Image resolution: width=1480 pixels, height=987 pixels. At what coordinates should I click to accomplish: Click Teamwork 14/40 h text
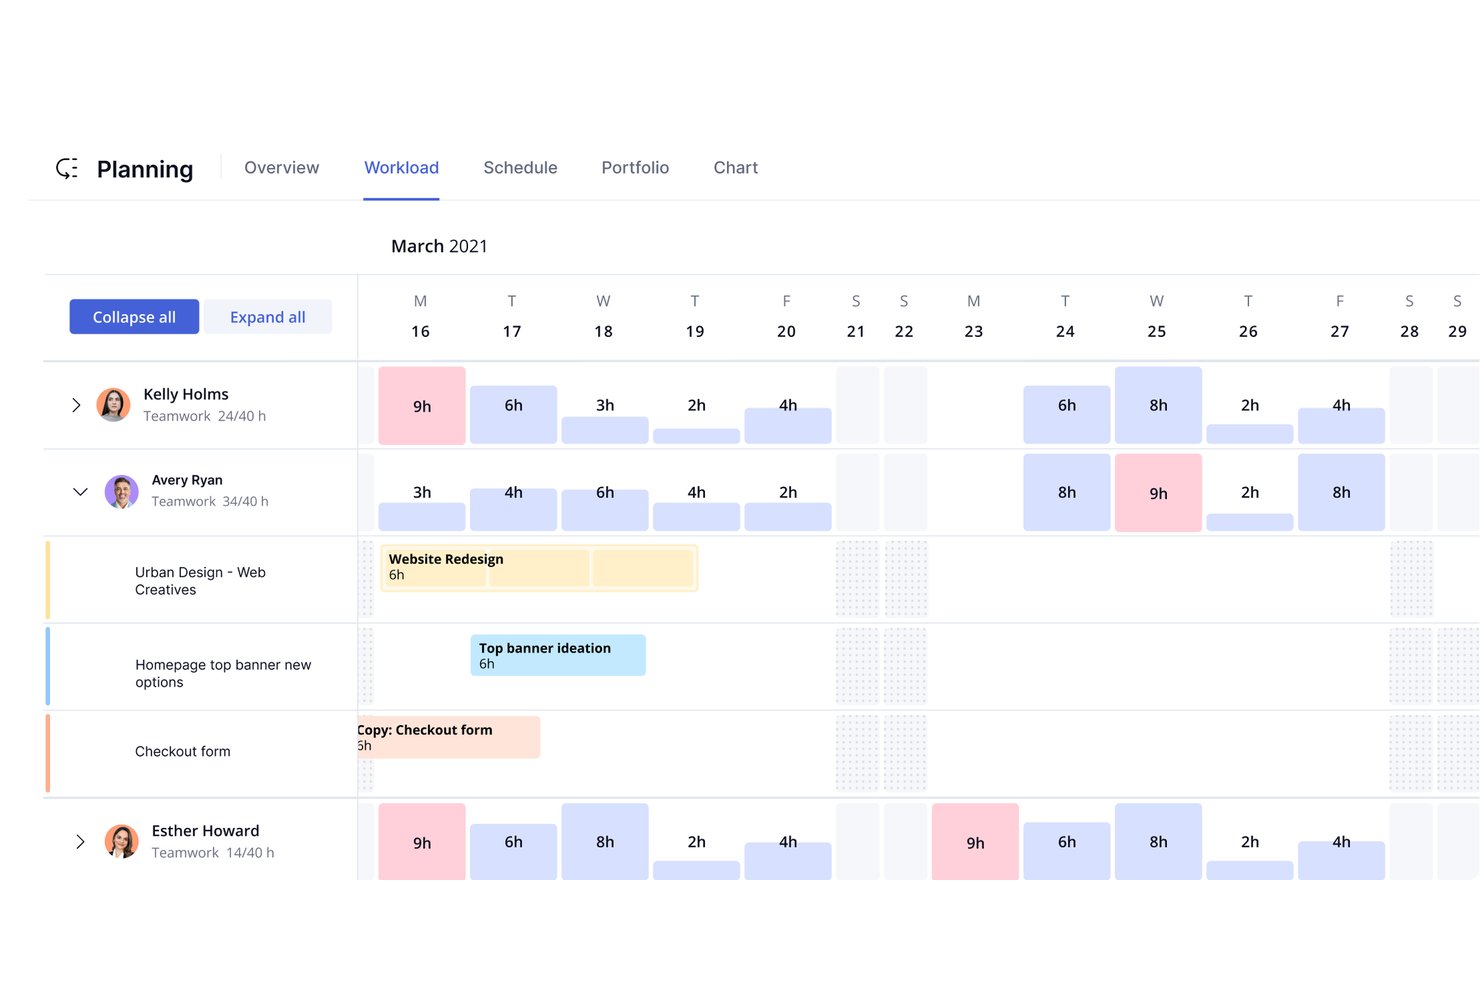[x=213, y=853]
